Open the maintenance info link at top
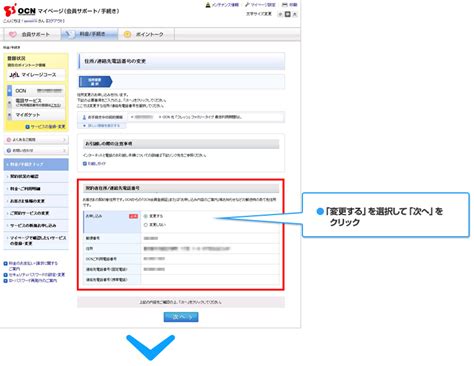474x366 pixels. tap(222, 5)
